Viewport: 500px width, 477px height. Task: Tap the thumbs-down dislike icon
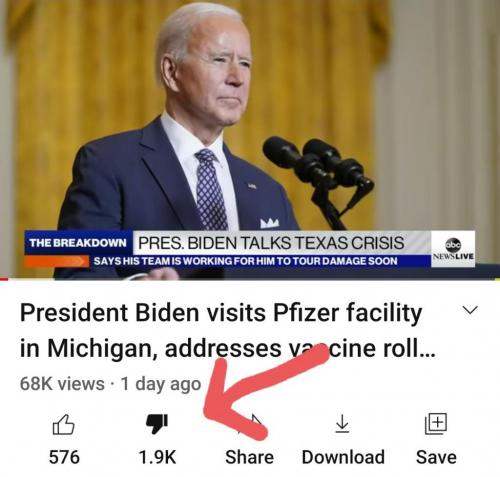tap(157, 424)
